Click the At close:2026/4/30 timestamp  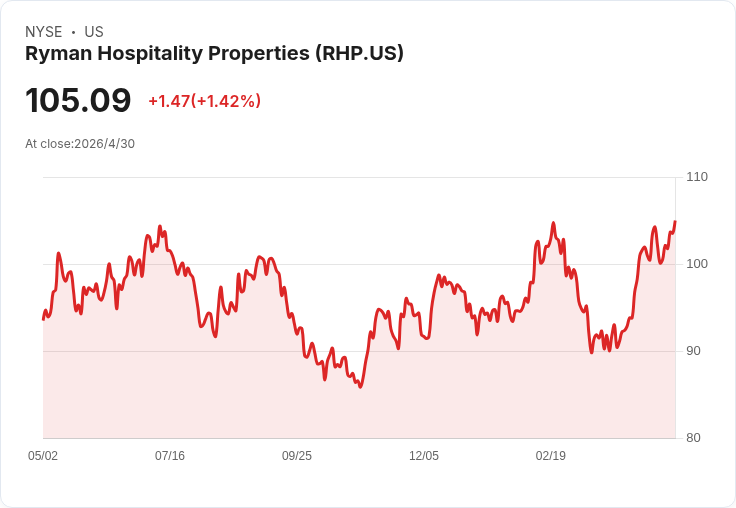pos(80,144)
